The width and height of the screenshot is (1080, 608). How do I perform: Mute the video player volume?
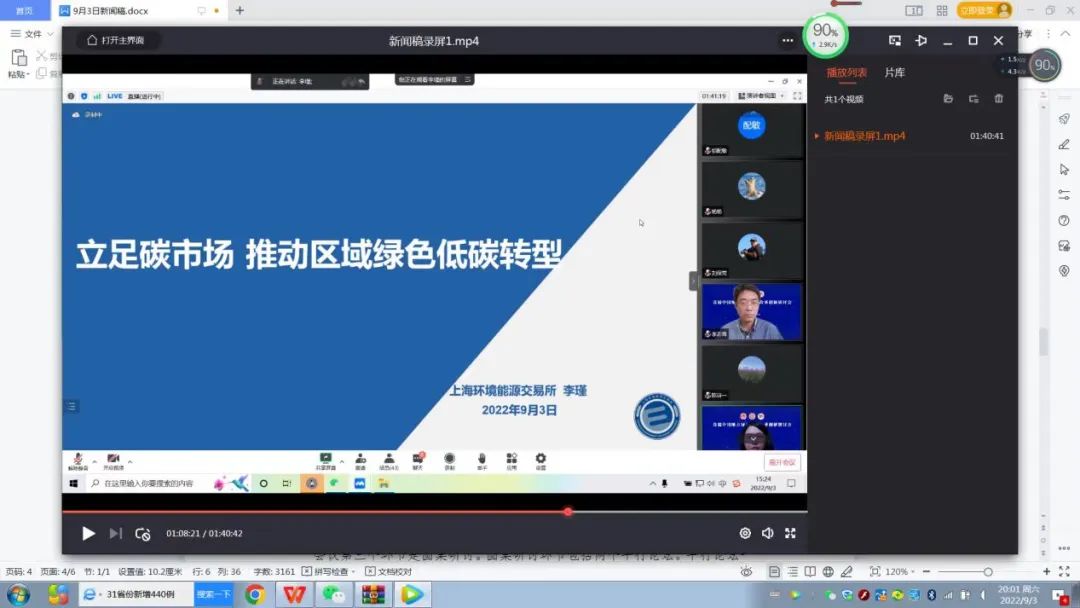(767, 534)
